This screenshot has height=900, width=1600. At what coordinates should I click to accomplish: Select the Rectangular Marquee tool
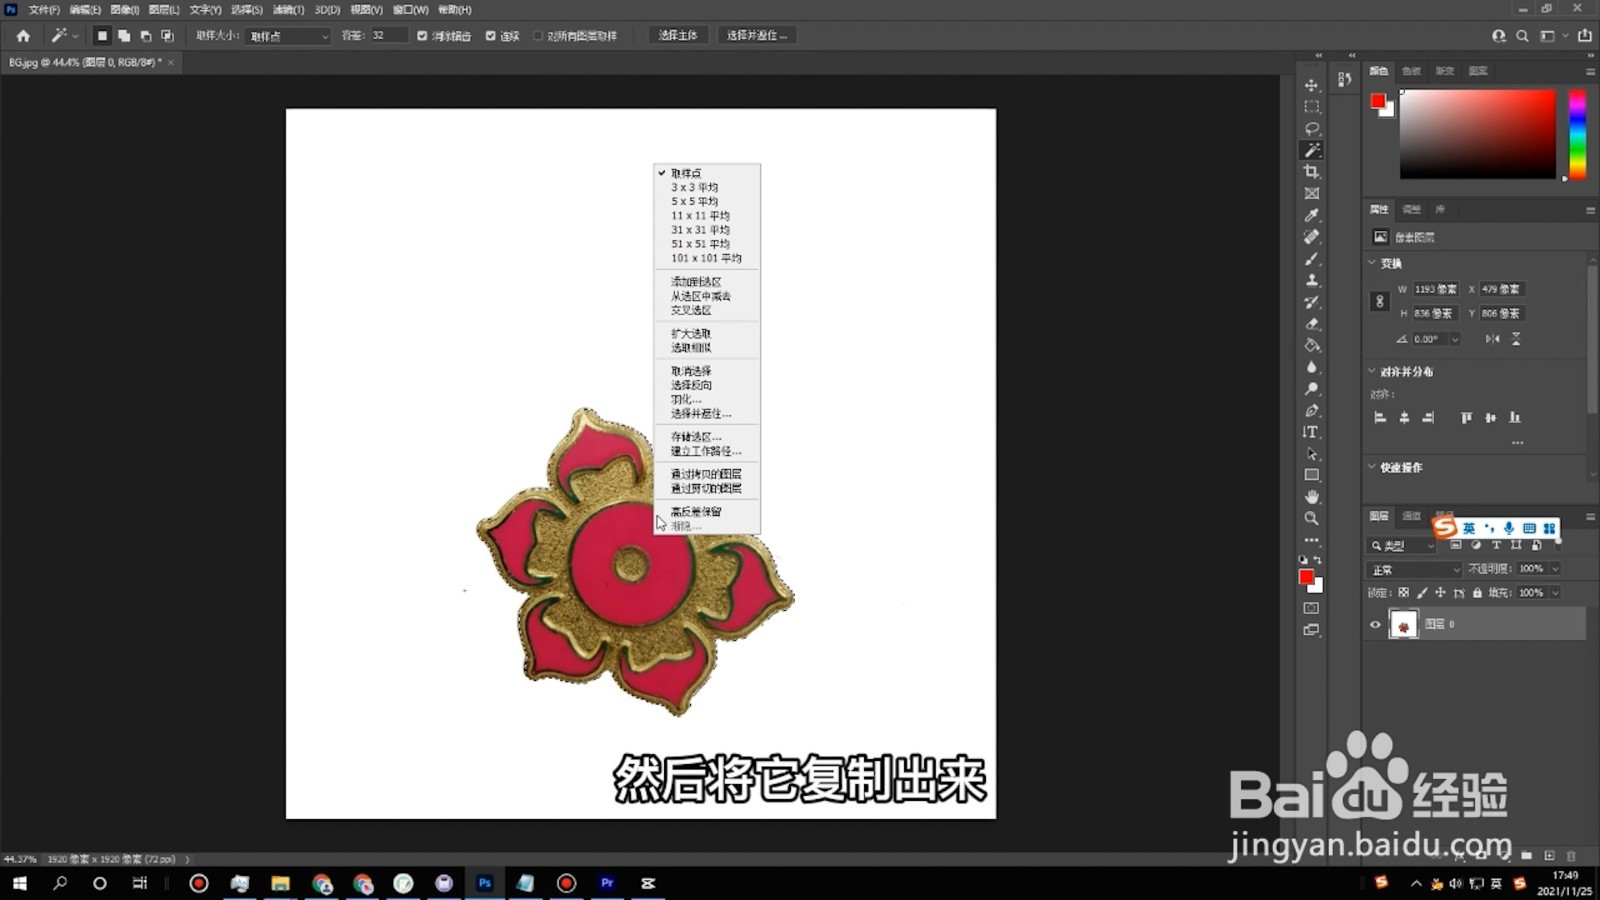(1312, 107)
